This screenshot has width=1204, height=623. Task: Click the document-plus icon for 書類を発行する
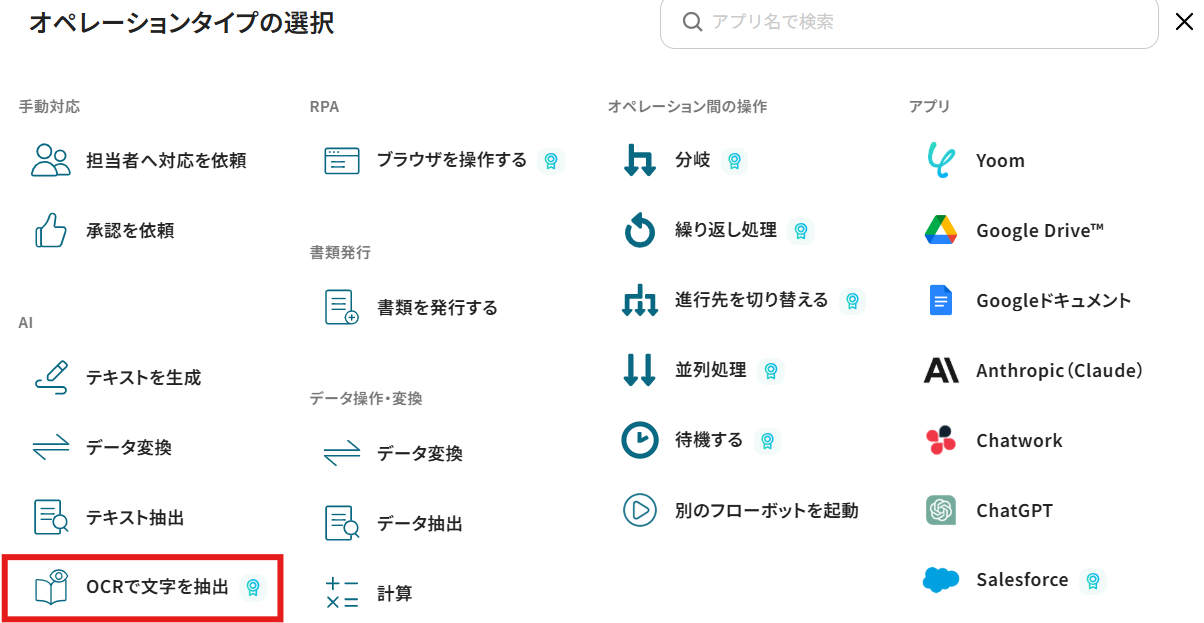(x=342, y=307)
